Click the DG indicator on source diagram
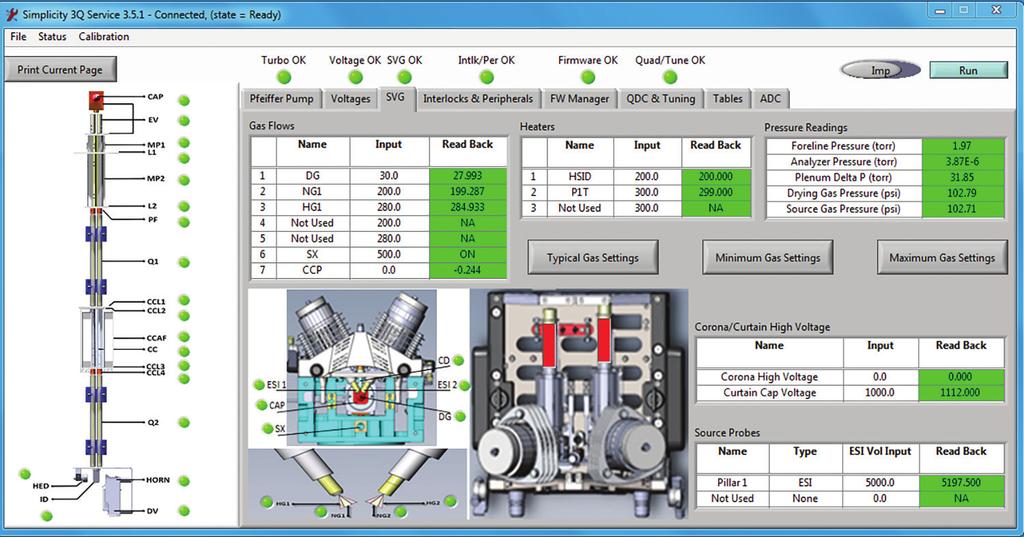Viewport: 1024px width, 537px height. click(x=460, y=416)
